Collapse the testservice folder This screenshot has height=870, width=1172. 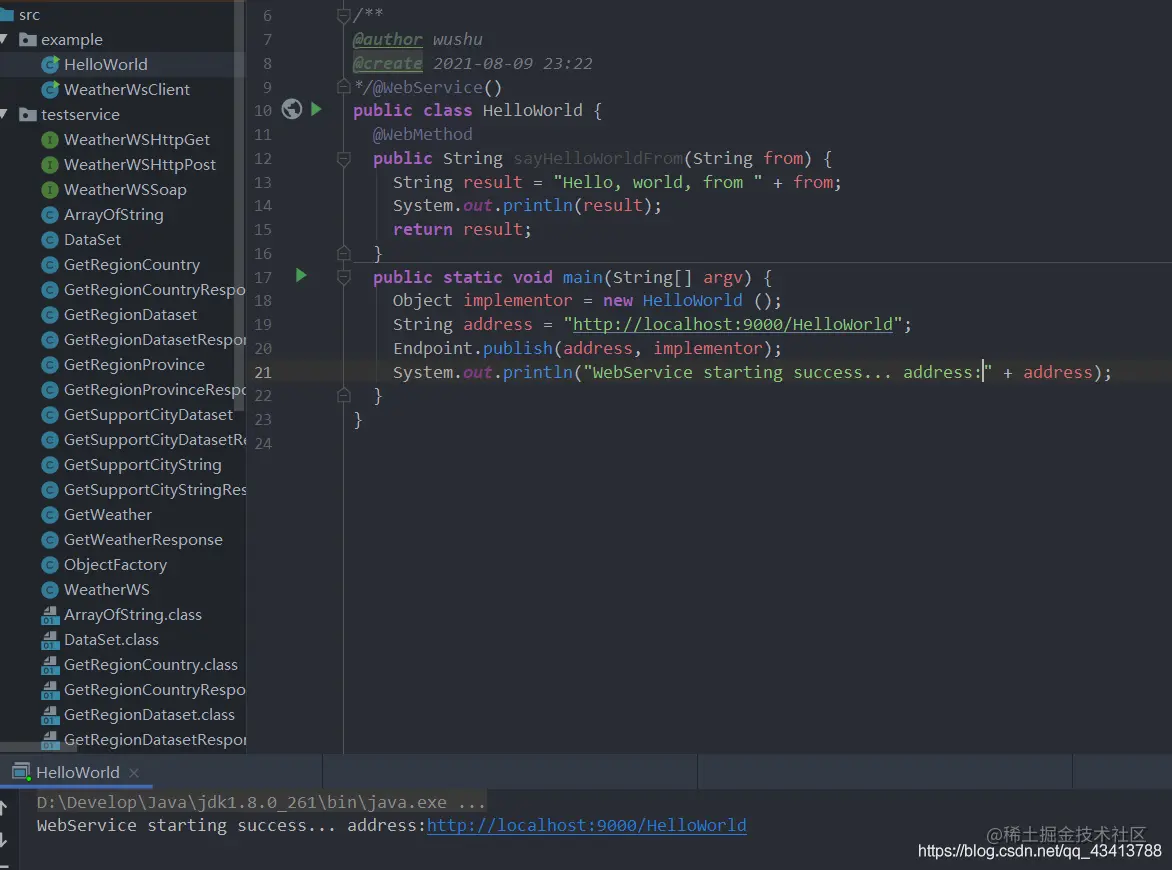4,114
